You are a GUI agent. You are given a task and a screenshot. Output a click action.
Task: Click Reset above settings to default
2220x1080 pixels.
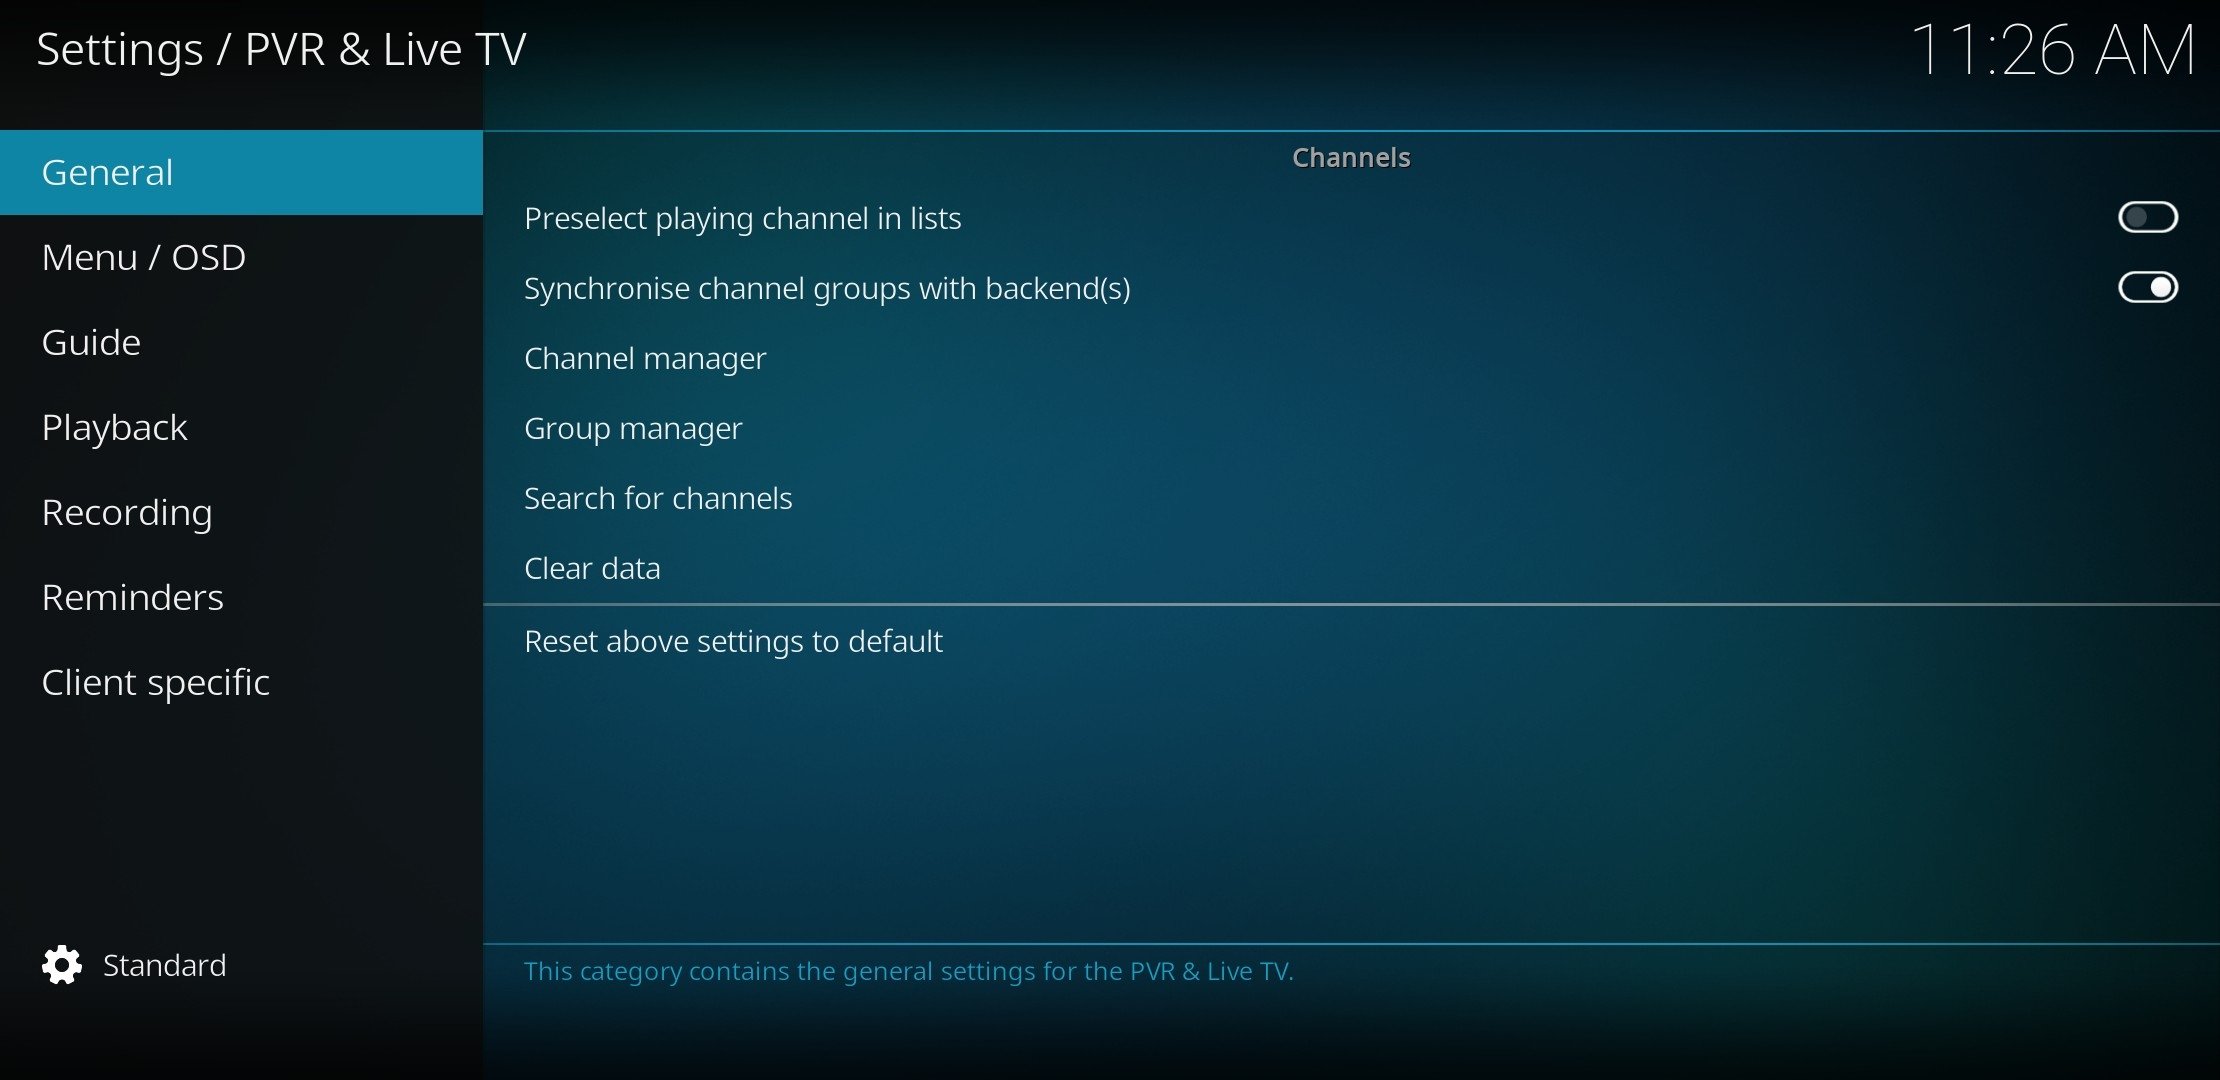pos(735,641)
